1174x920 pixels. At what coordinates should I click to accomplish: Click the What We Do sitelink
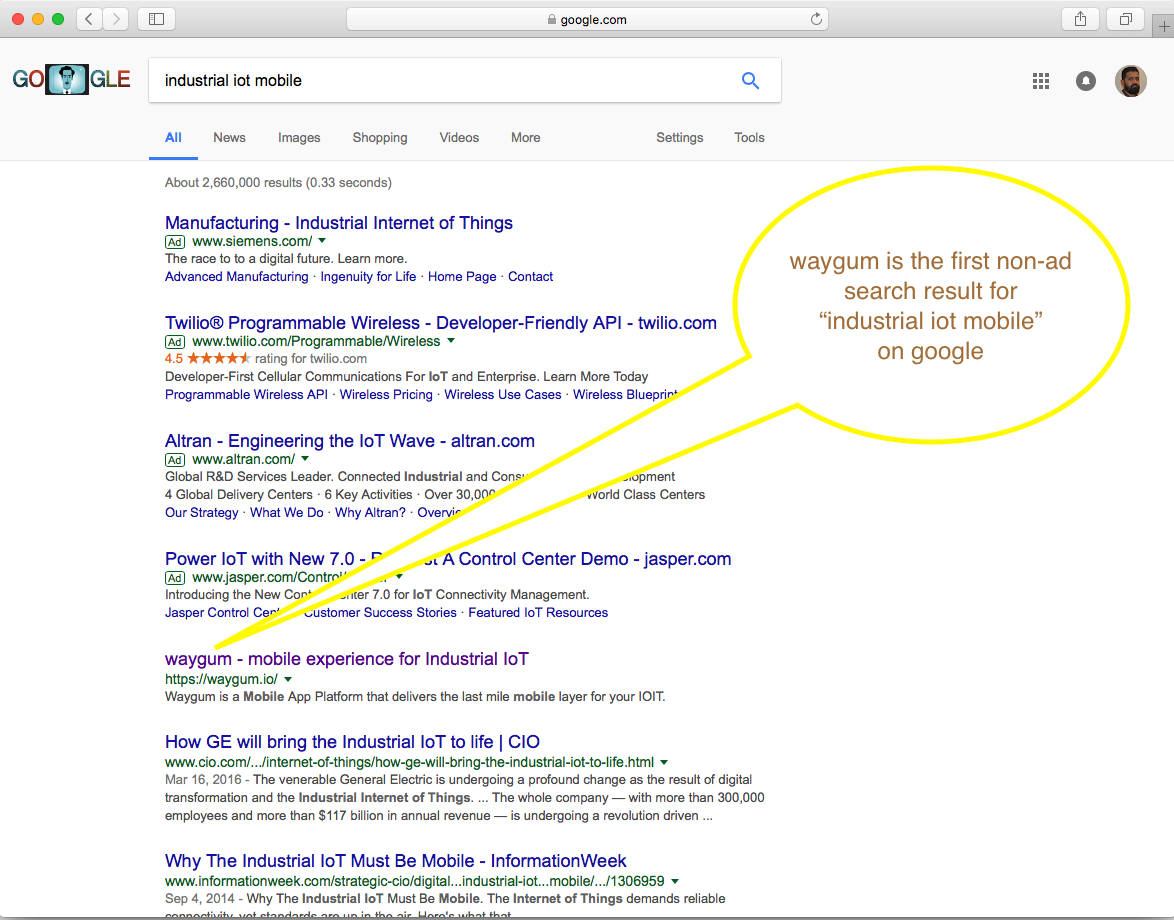pos(287,513)
